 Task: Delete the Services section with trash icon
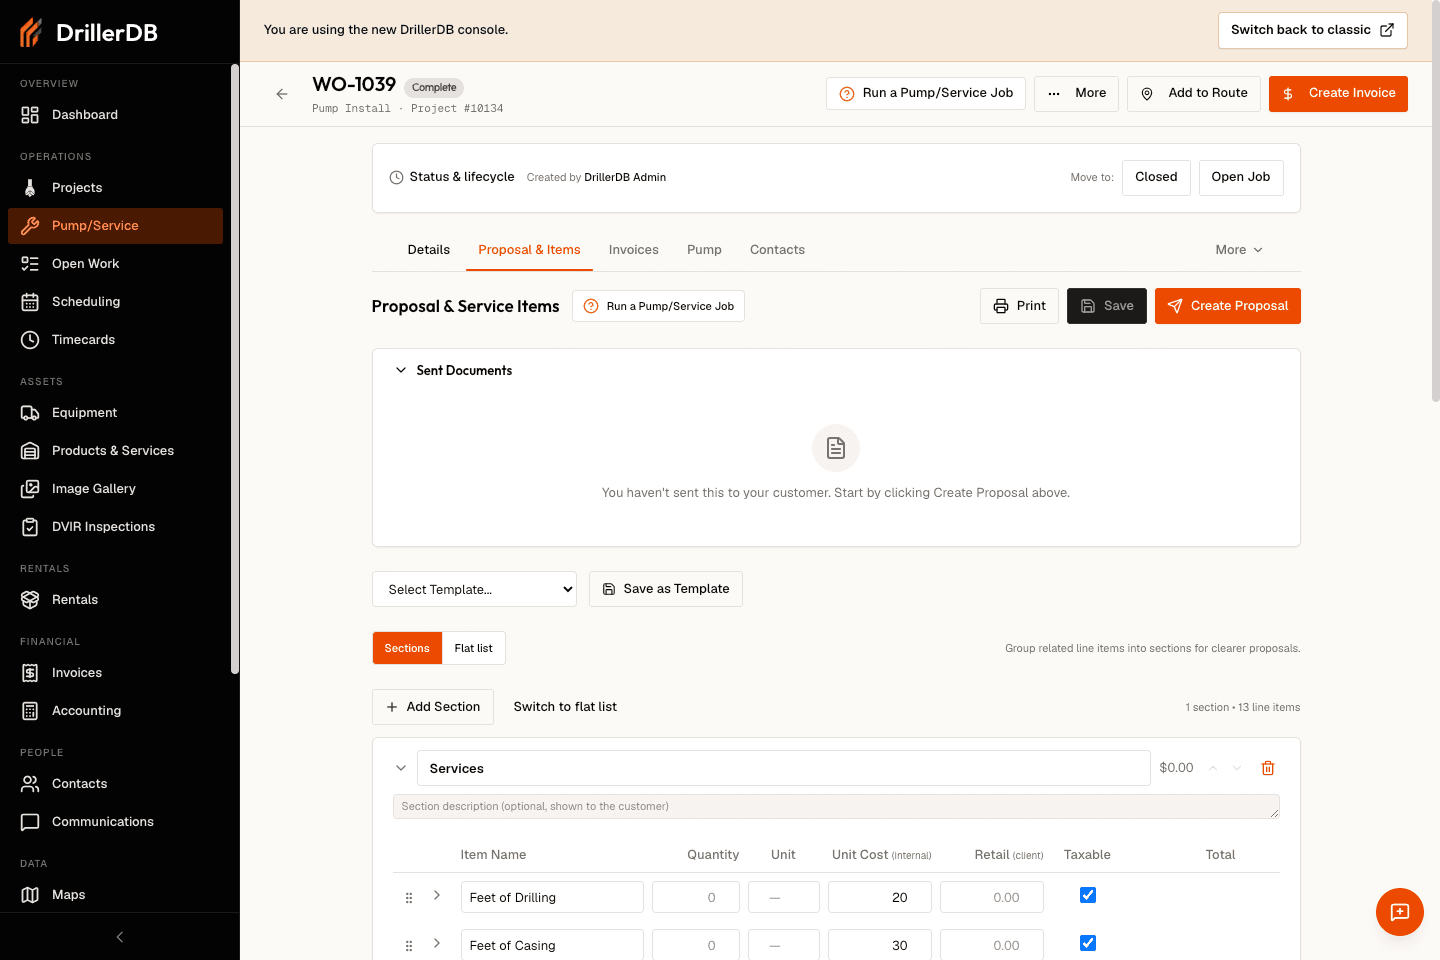(x=1268, y=768)
